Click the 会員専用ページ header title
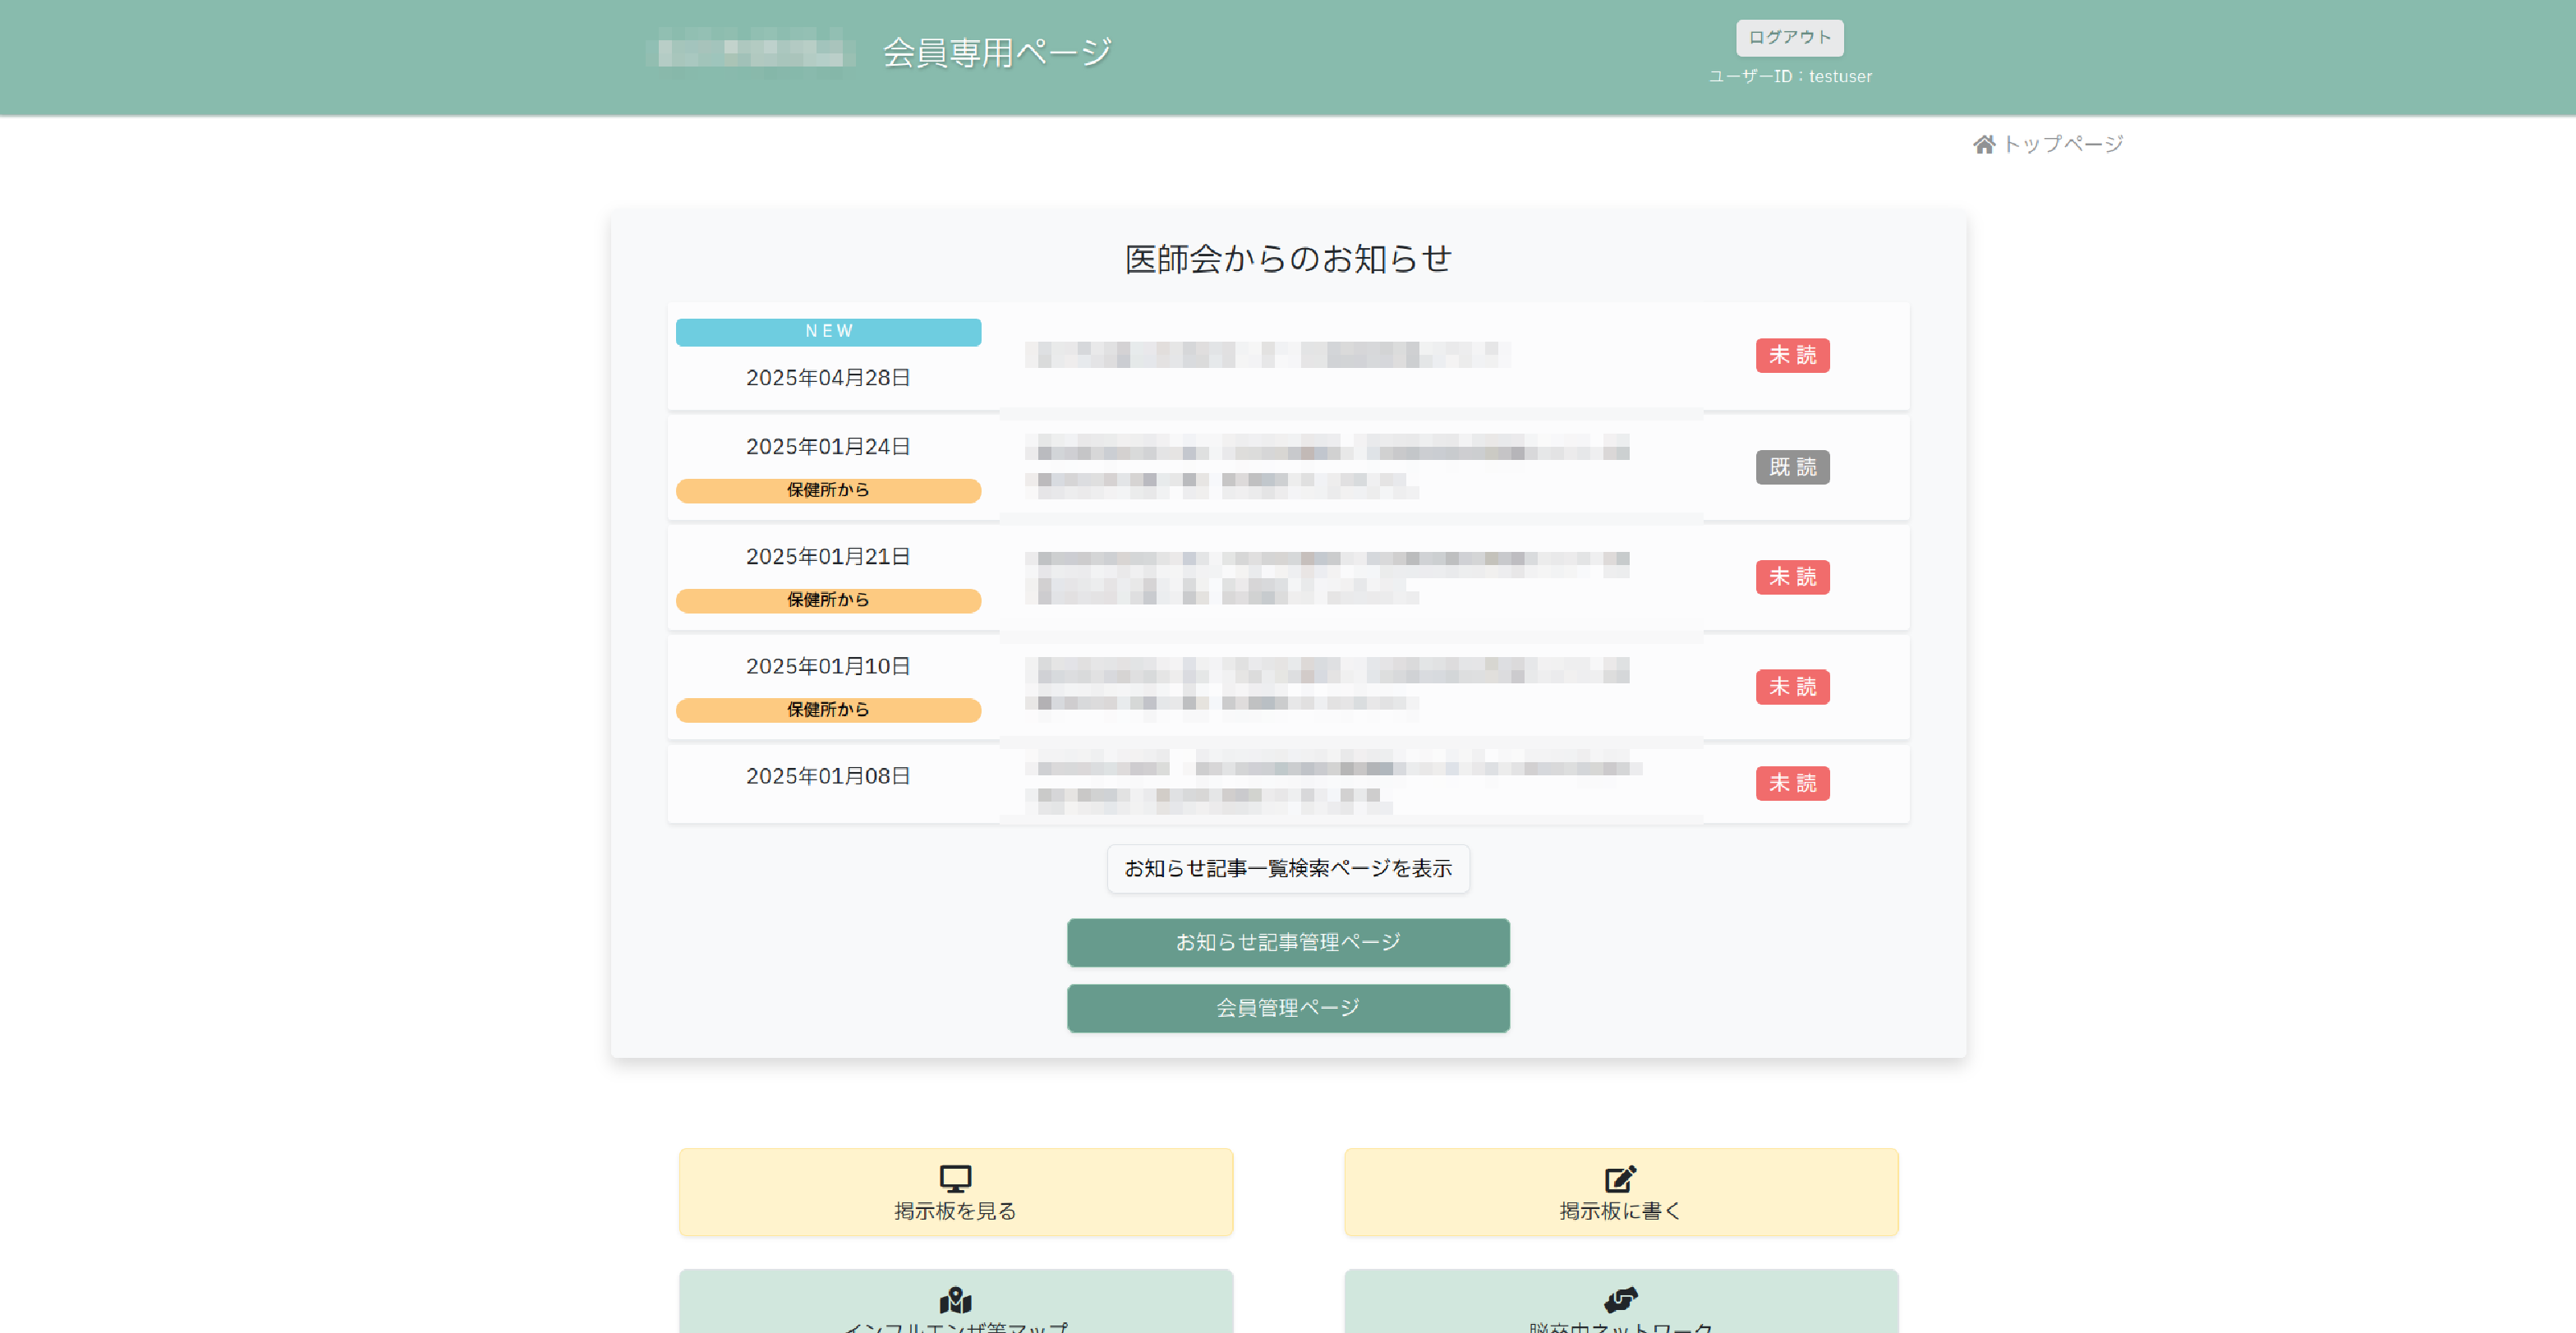The image size is (2576, 1333). 997,52
